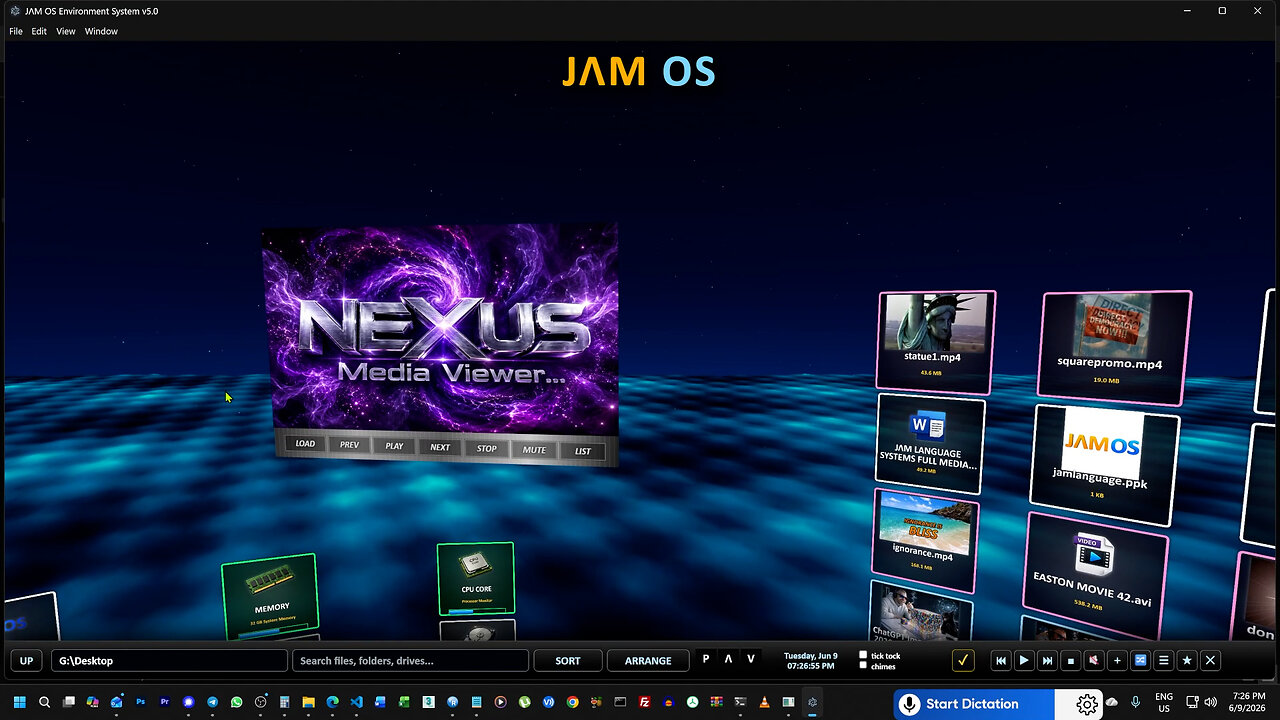Click the UP folder button
This screenshot has height=720, width=1280.
(x=27, y=661)
